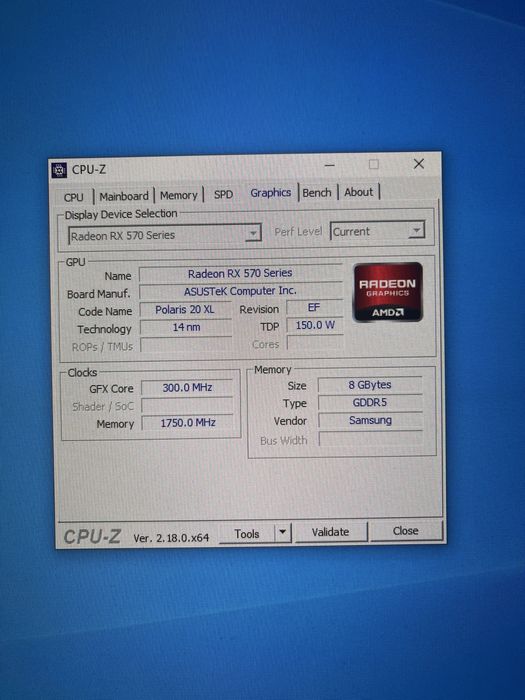Screen dimensions: 525x700
Task: Click the GFX Core 300.0 MHz value
Action: 187,388
